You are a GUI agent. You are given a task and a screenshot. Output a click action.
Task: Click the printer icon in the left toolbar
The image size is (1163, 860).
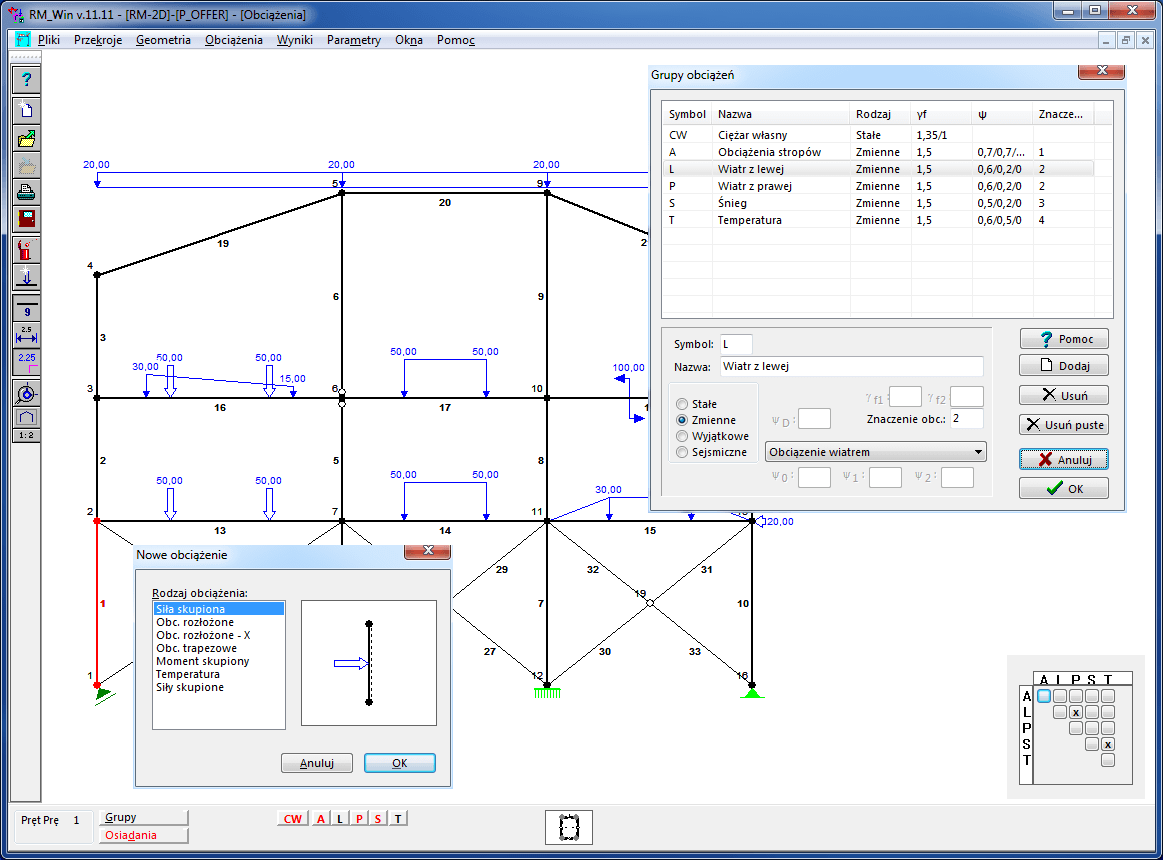(x=27, y=192)
